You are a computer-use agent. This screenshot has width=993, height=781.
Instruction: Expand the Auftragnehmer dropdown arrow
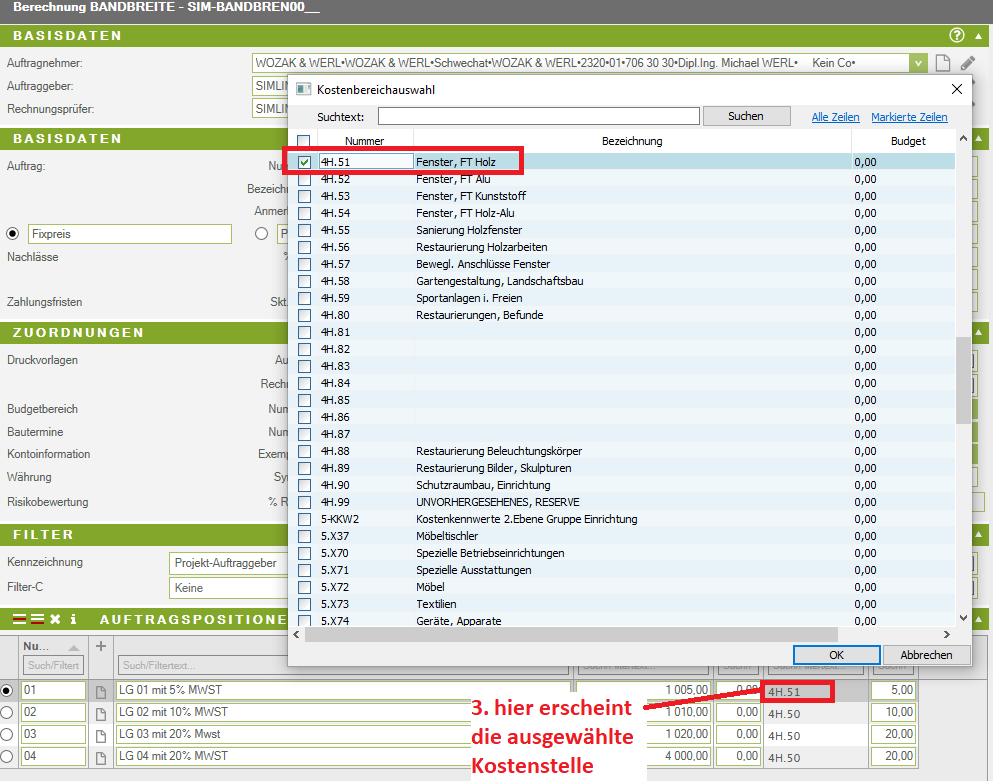(x=918, y=63)
